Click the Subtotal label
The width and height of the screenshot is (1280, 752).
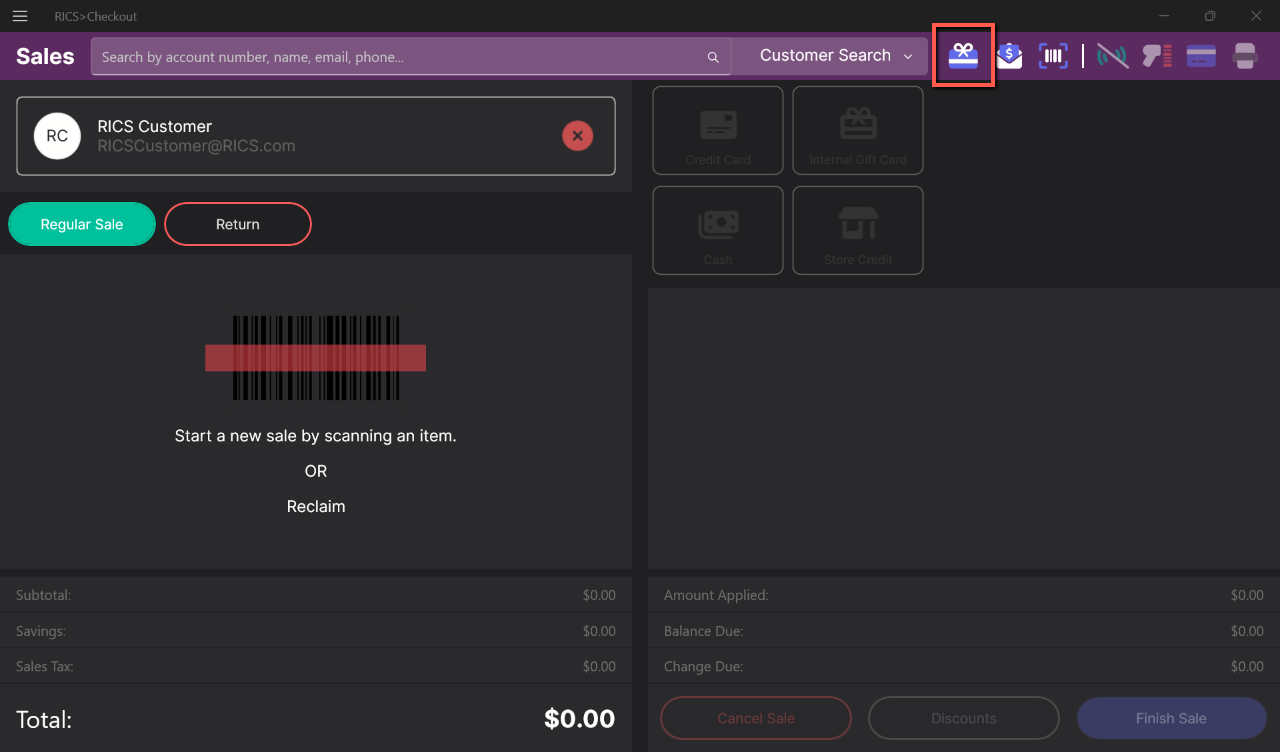(43, 595)
